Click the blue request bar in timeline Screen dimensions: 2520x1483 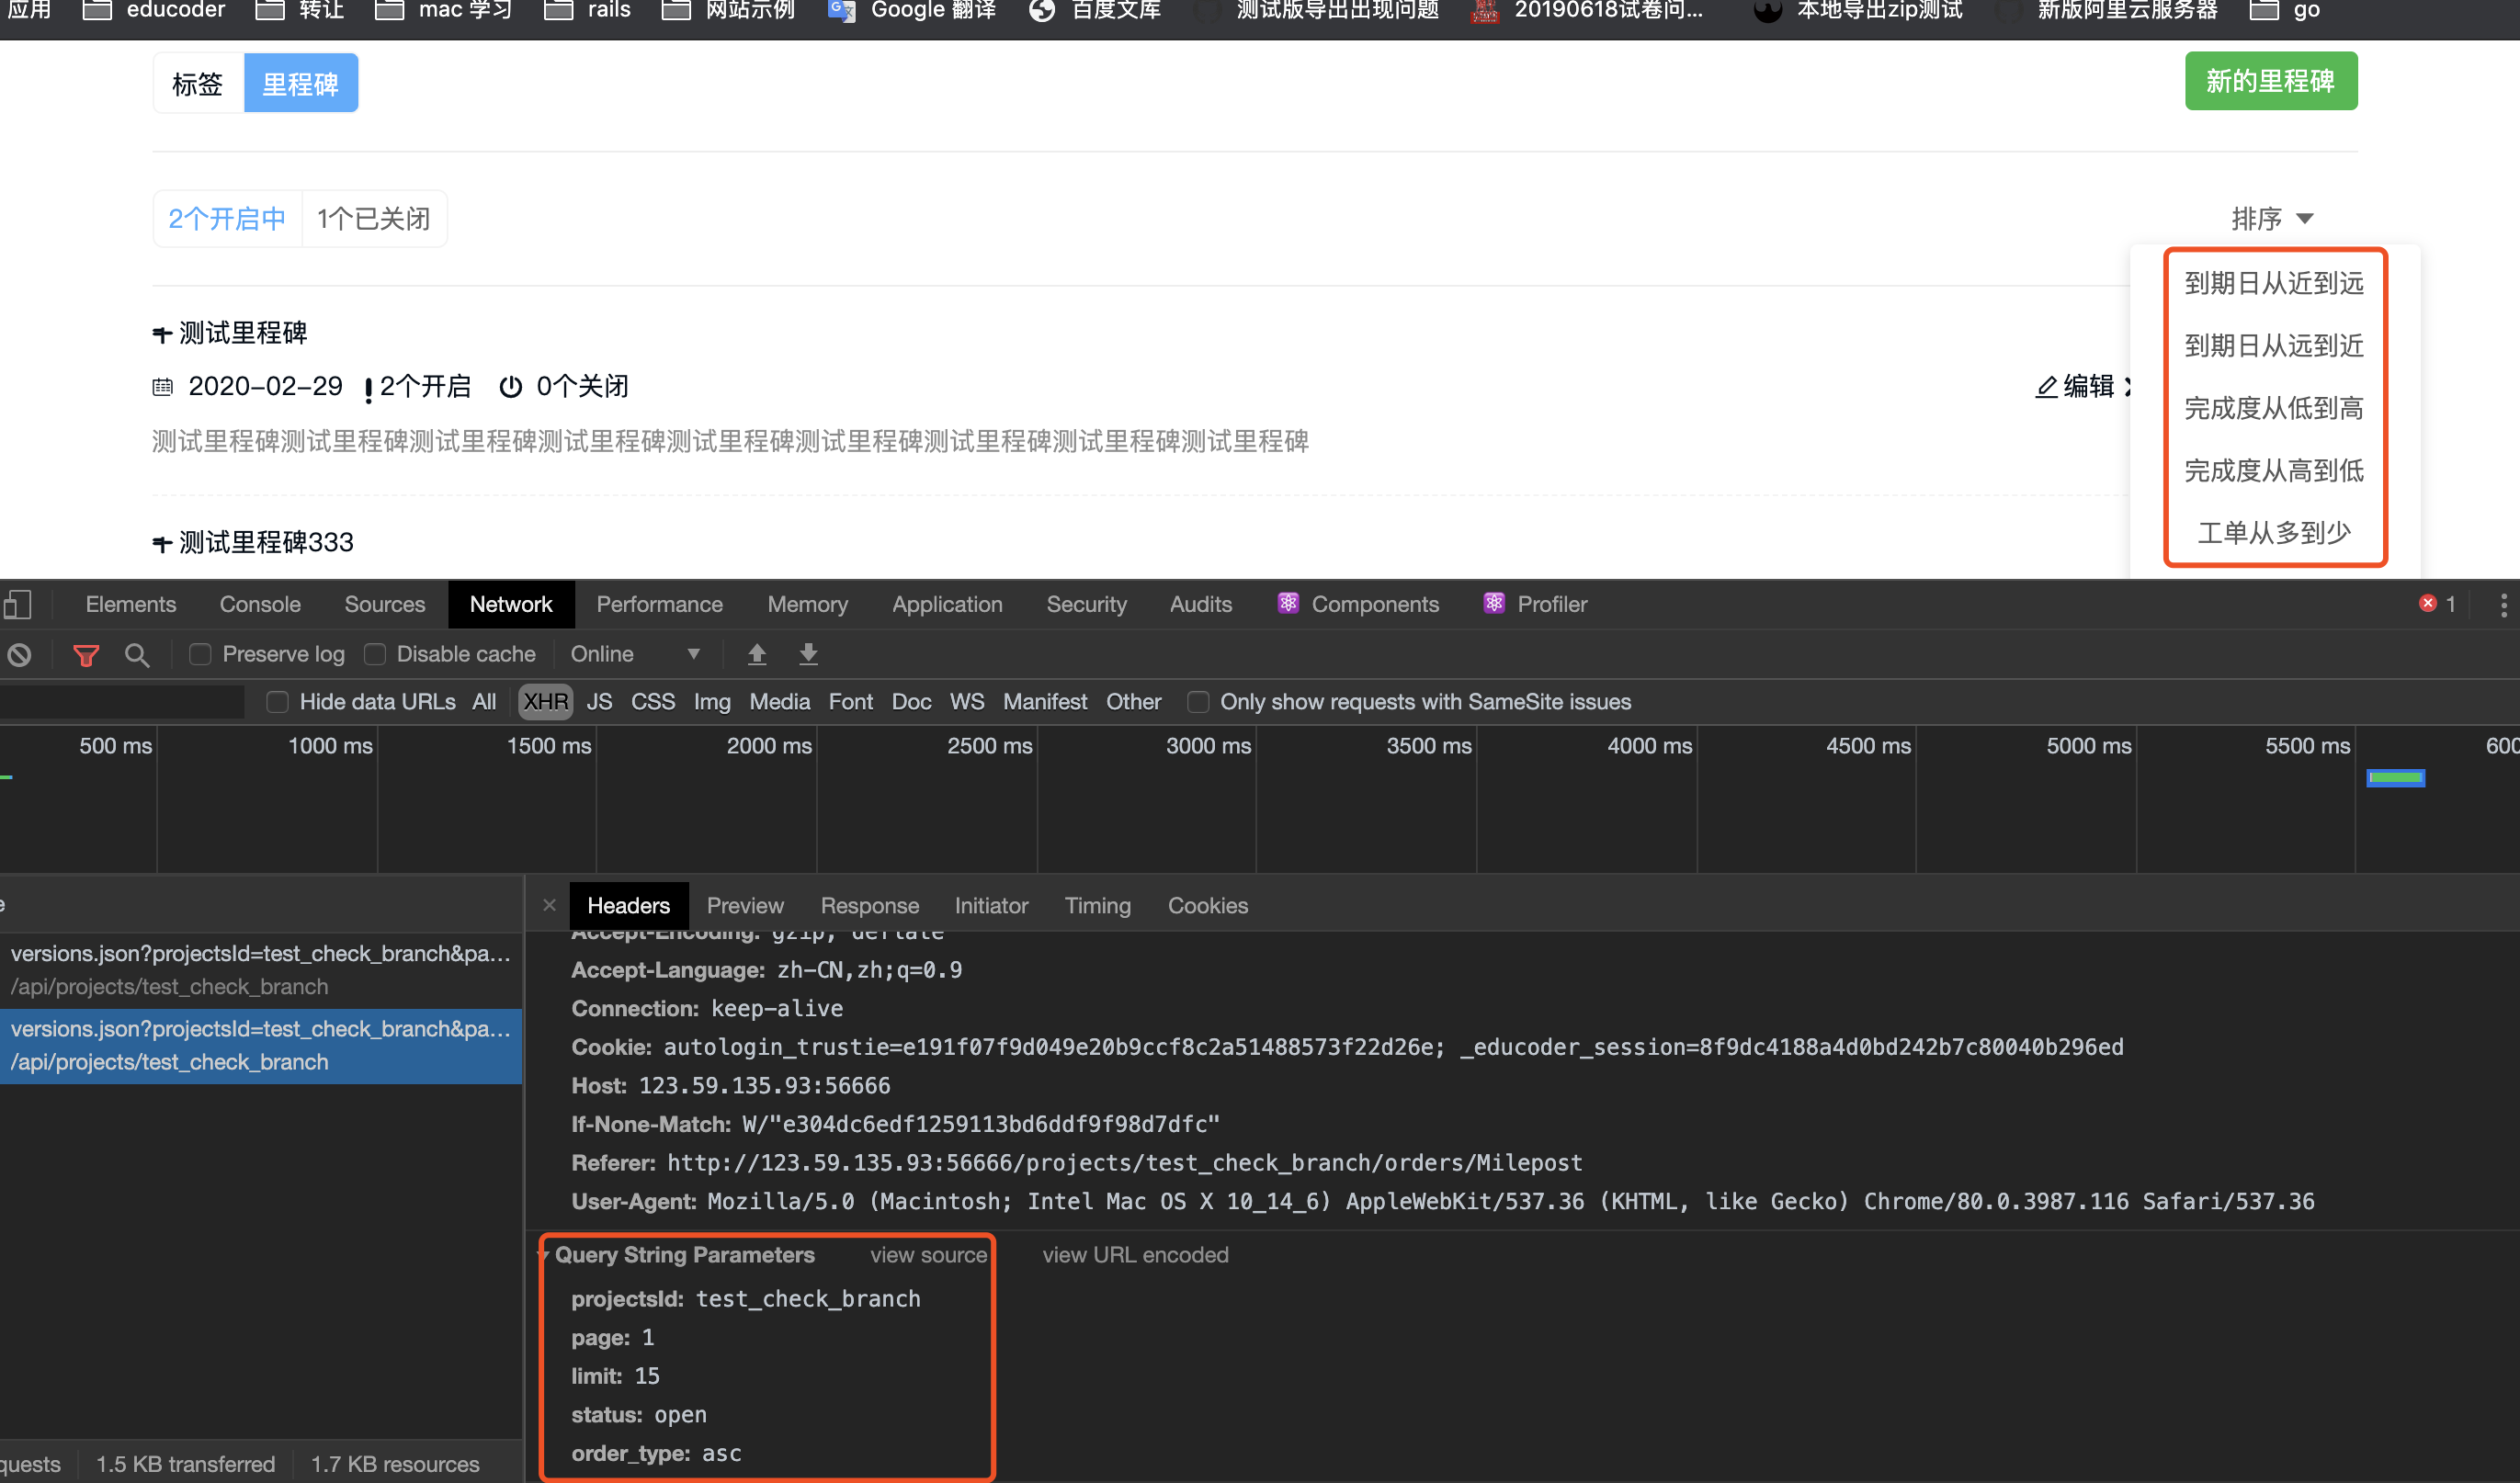click(2395, 778)
